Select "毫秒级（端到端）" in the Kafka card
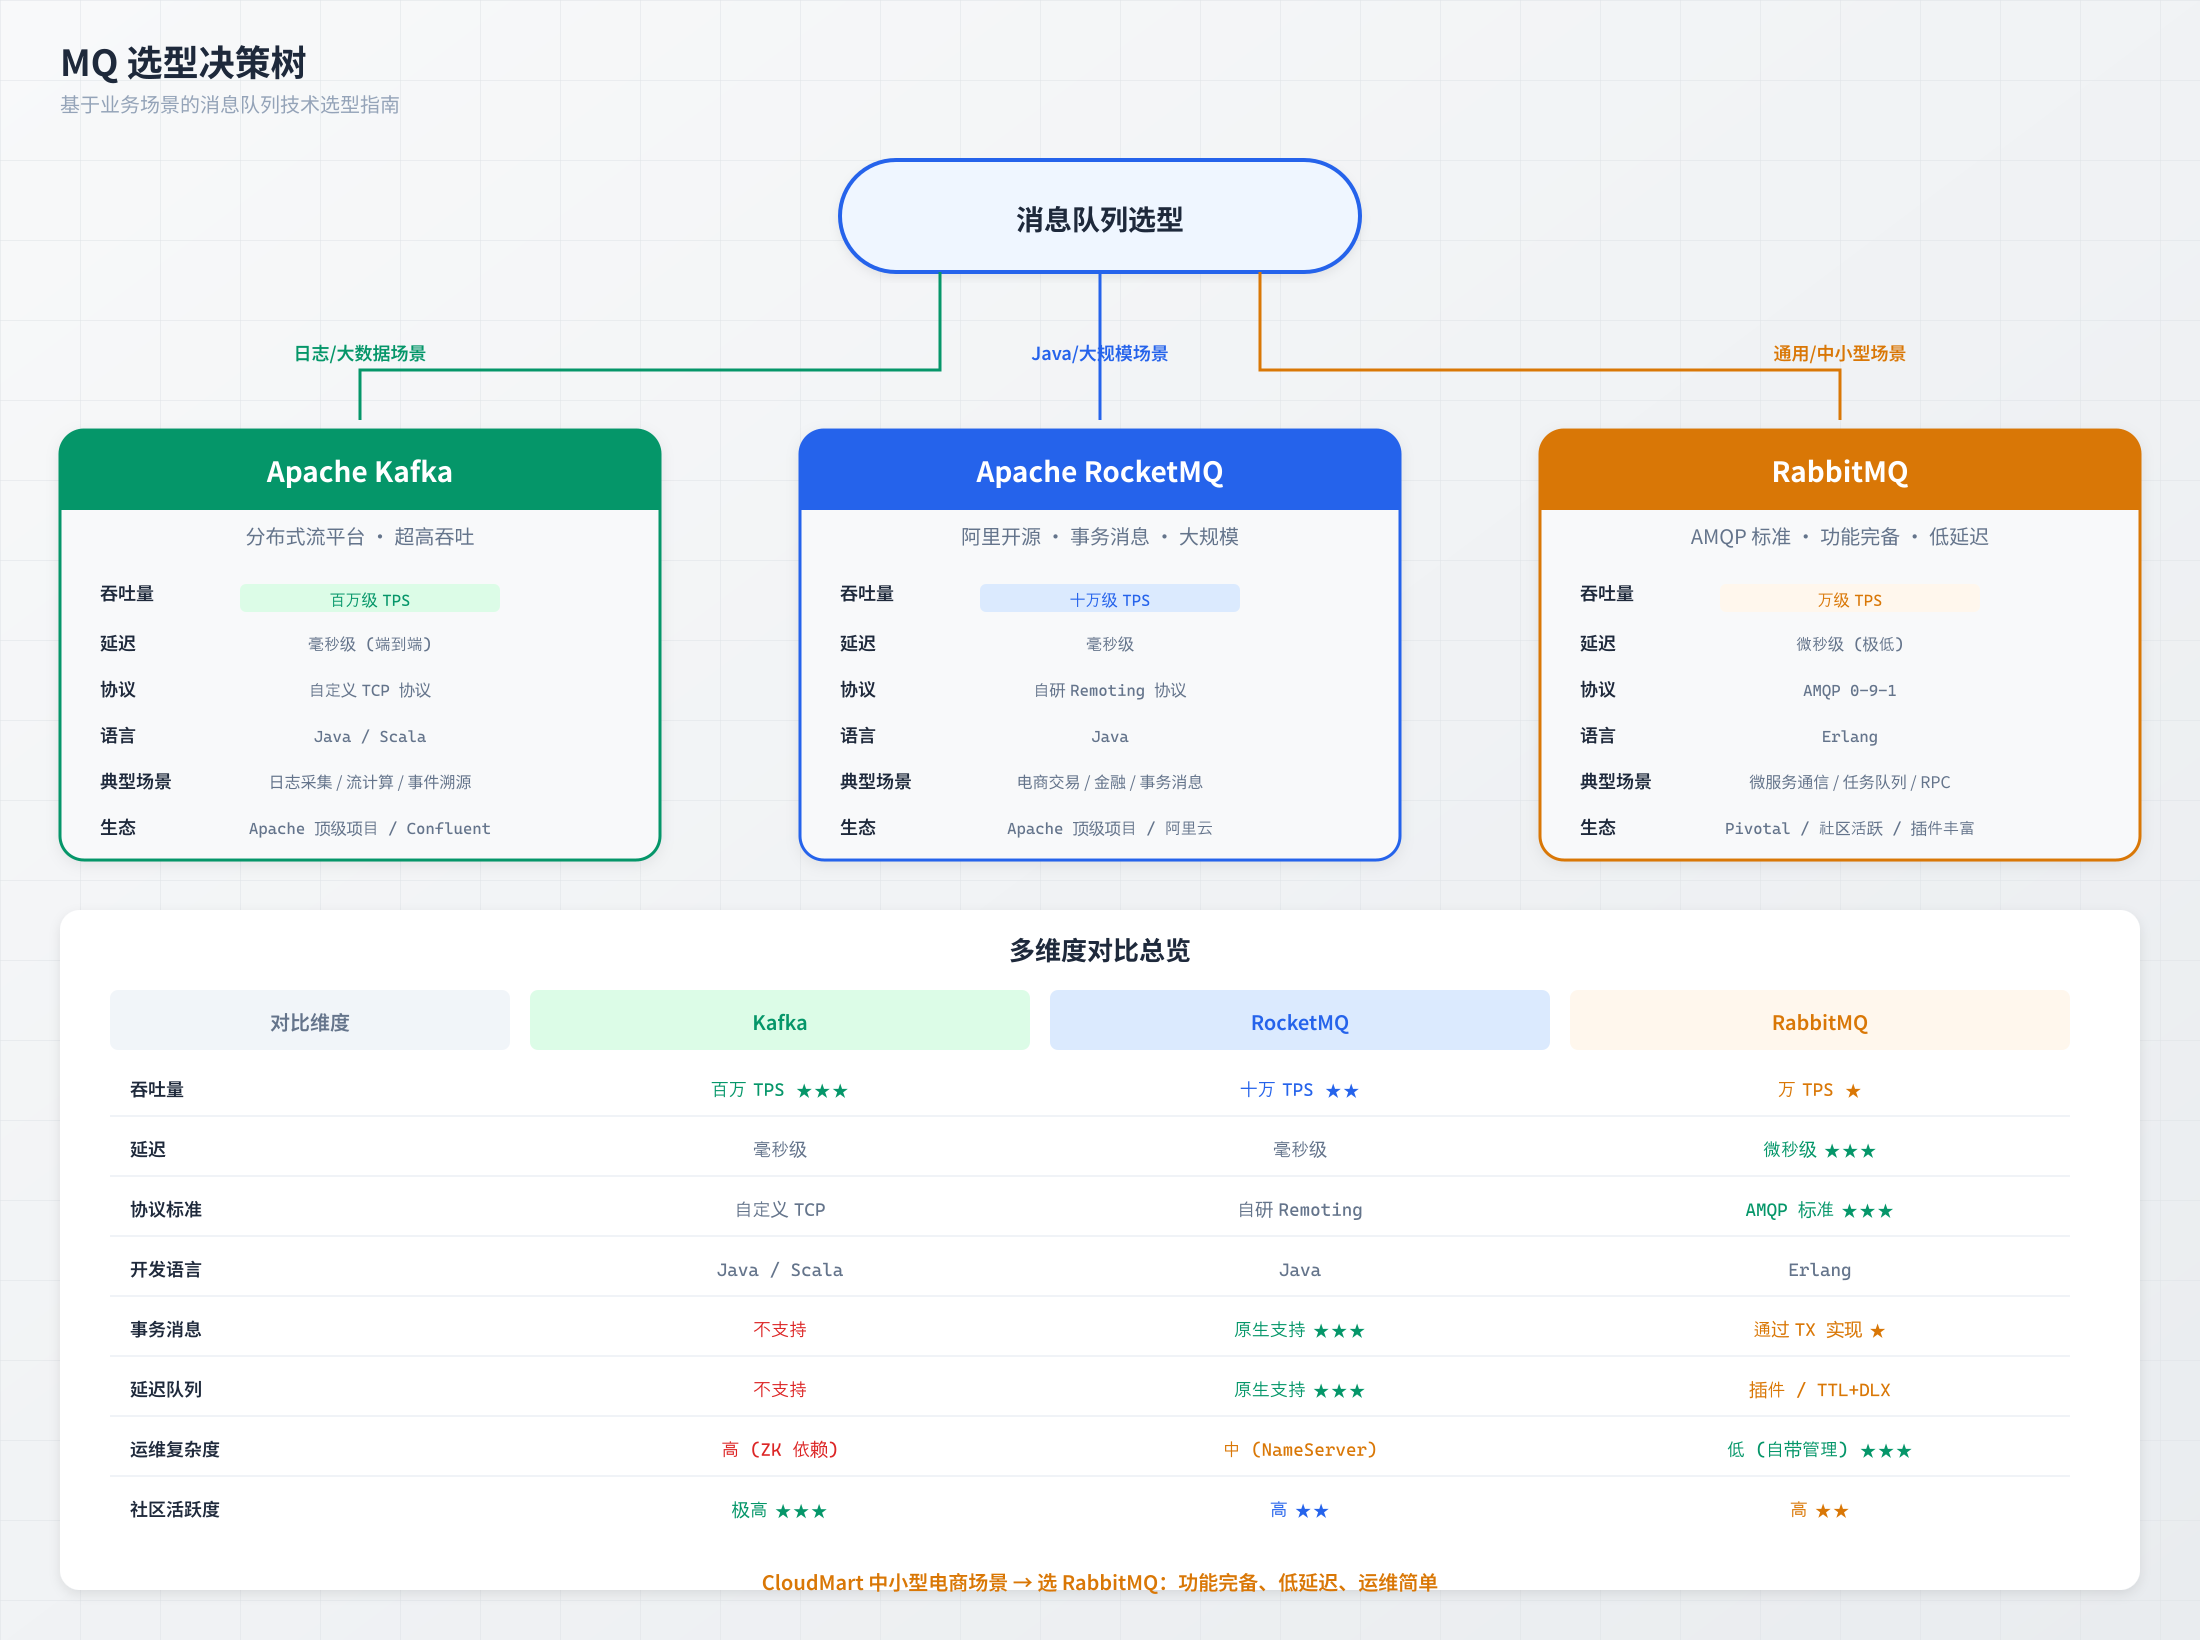 370,644
